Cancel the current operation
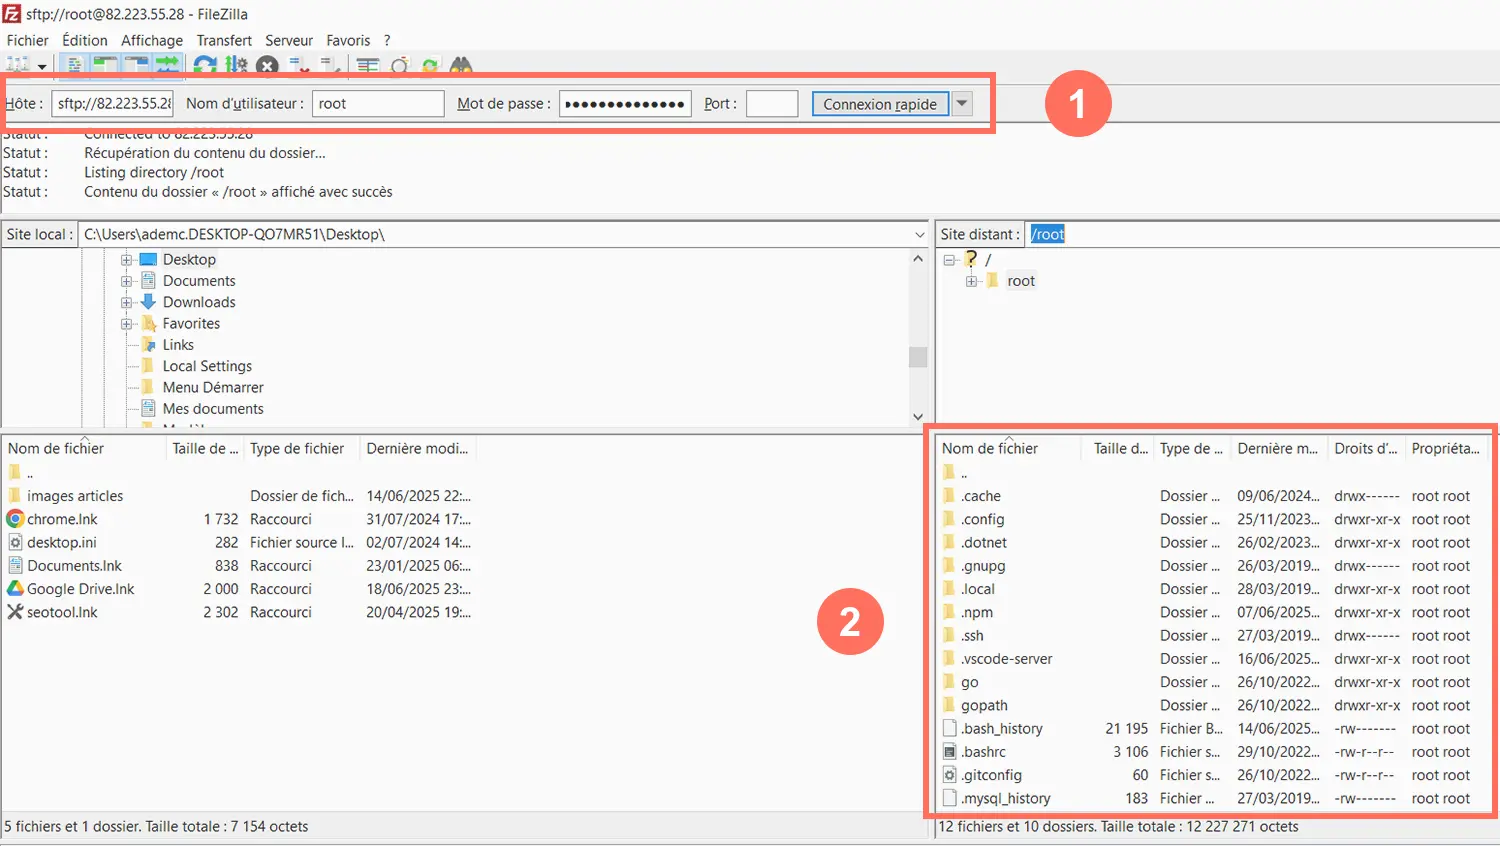Screen dimensions: 1500x846 coord(267,65)
